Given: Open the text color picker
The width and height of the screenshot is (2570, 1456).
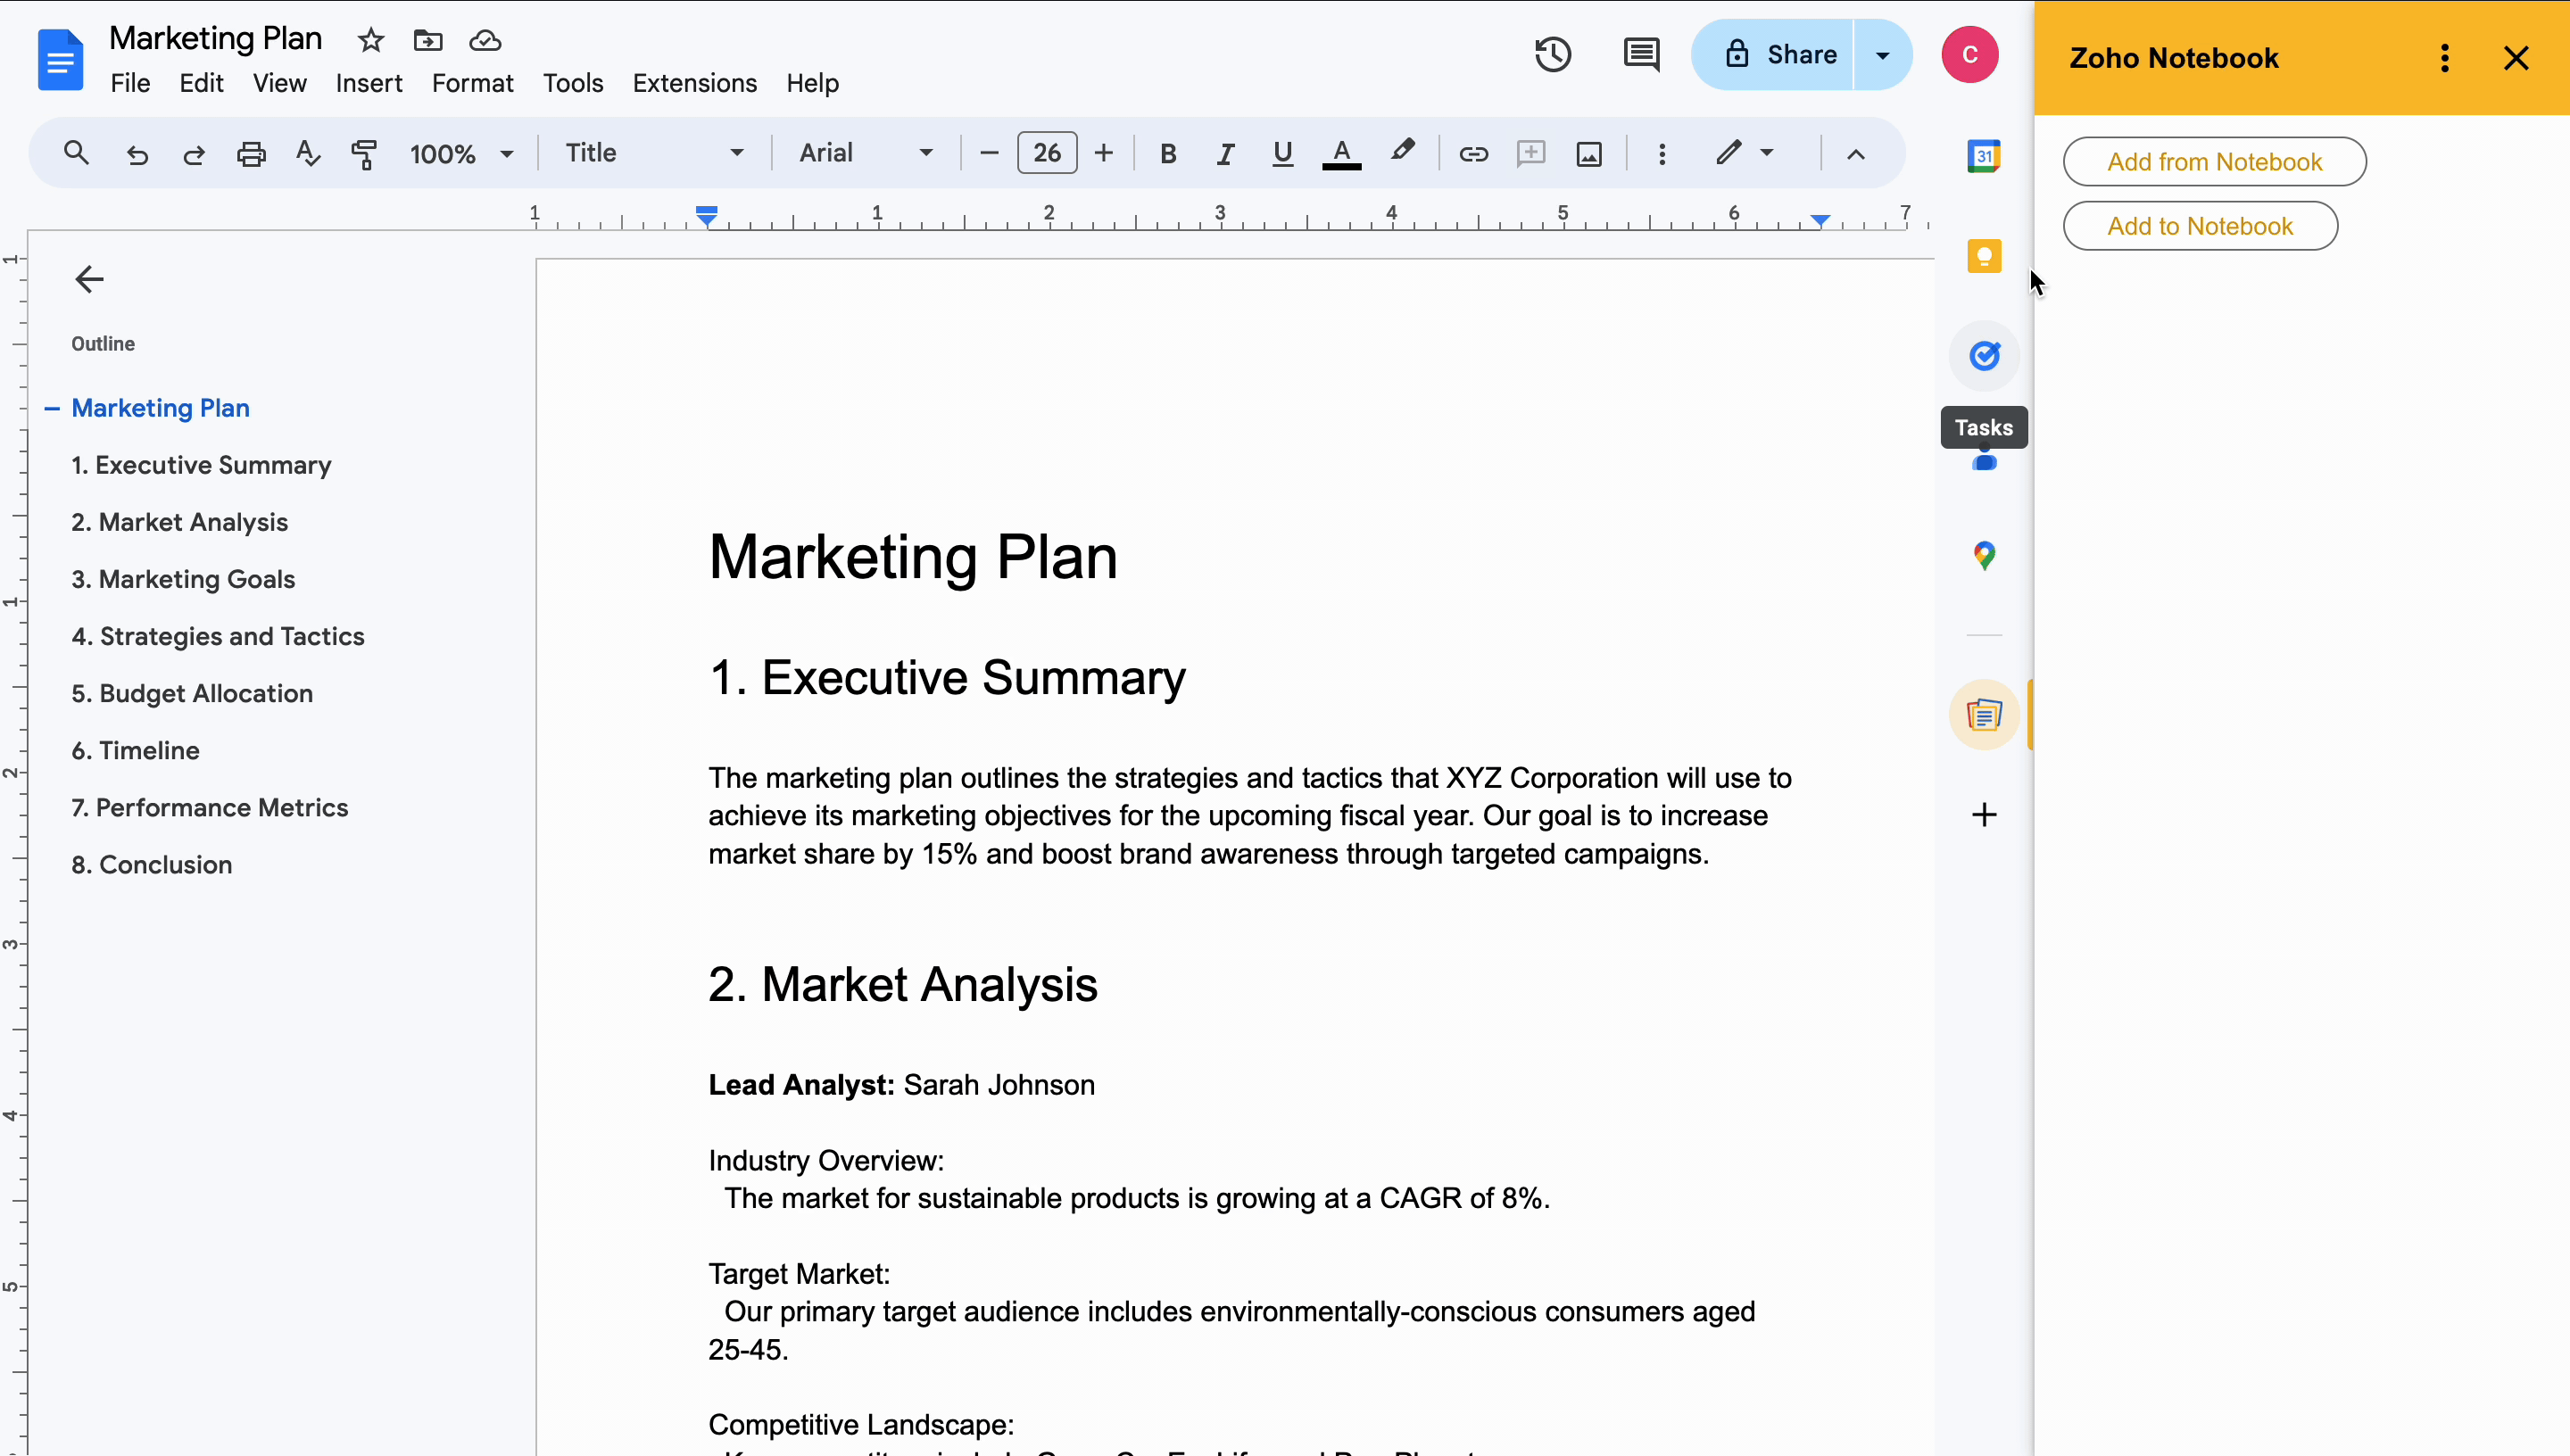Looking at the screenshot, I should click(1341, 154).
